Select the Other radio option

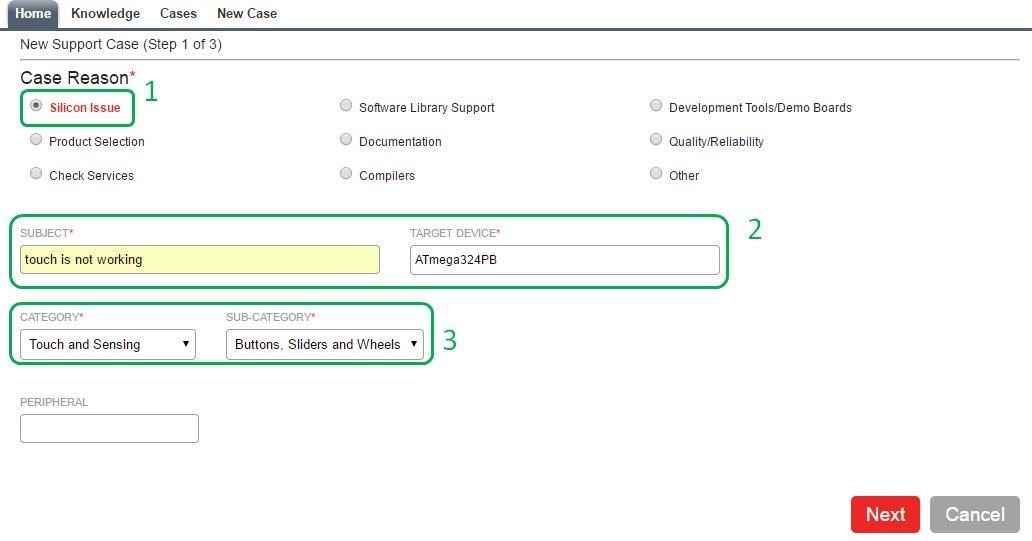[x=656, y=174]
